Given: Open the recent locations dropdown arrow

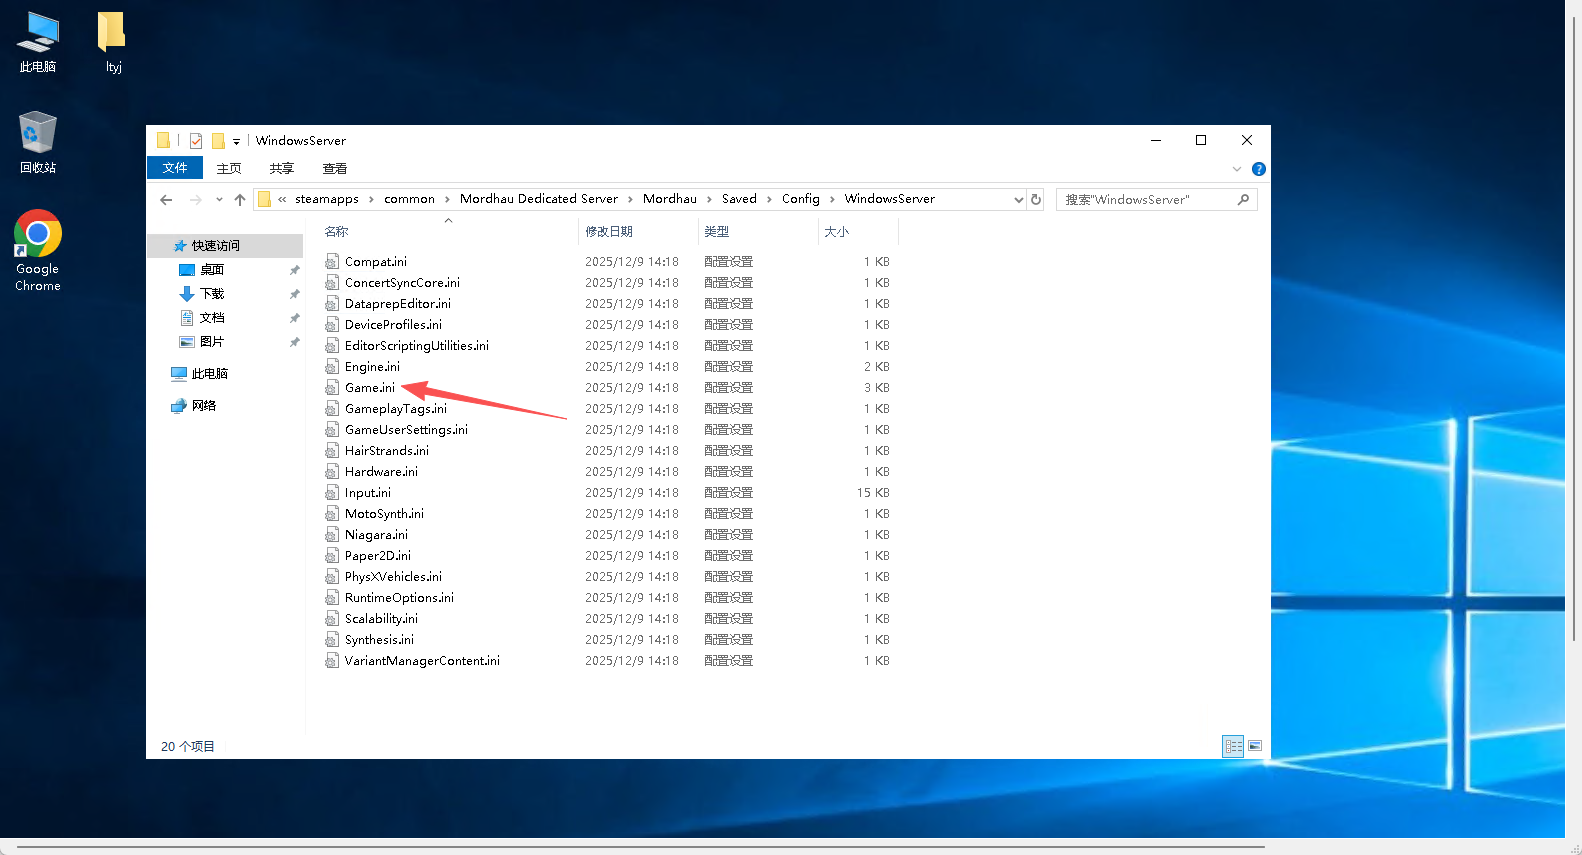Looking at the screenshot, I should [219, 200].
